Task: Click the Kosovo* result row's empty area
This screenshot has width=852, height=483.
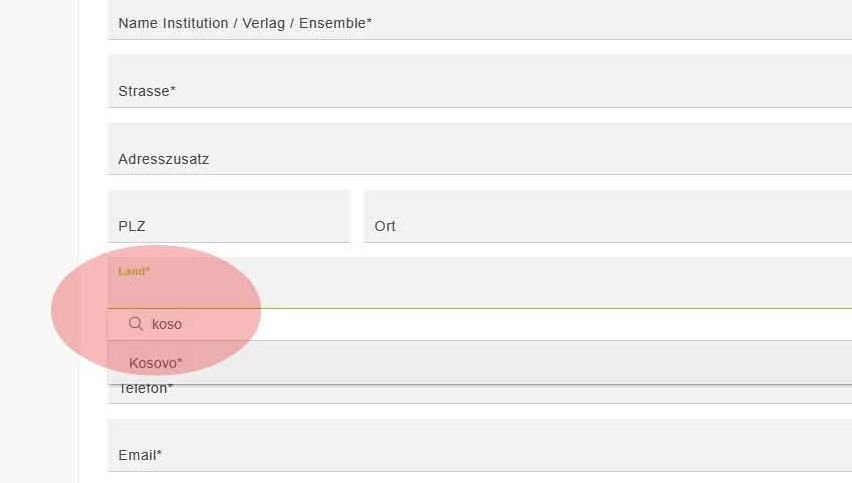Action: pos(516,363)
